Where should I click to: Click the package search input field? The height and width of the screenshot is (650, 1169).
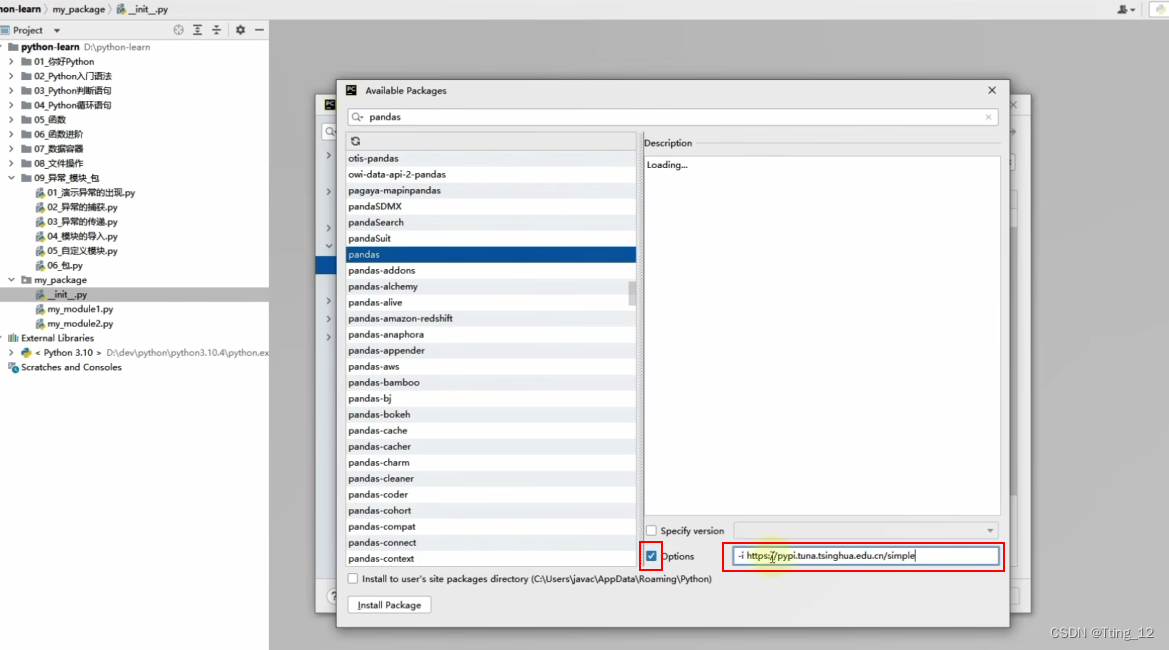coord(672,117)
